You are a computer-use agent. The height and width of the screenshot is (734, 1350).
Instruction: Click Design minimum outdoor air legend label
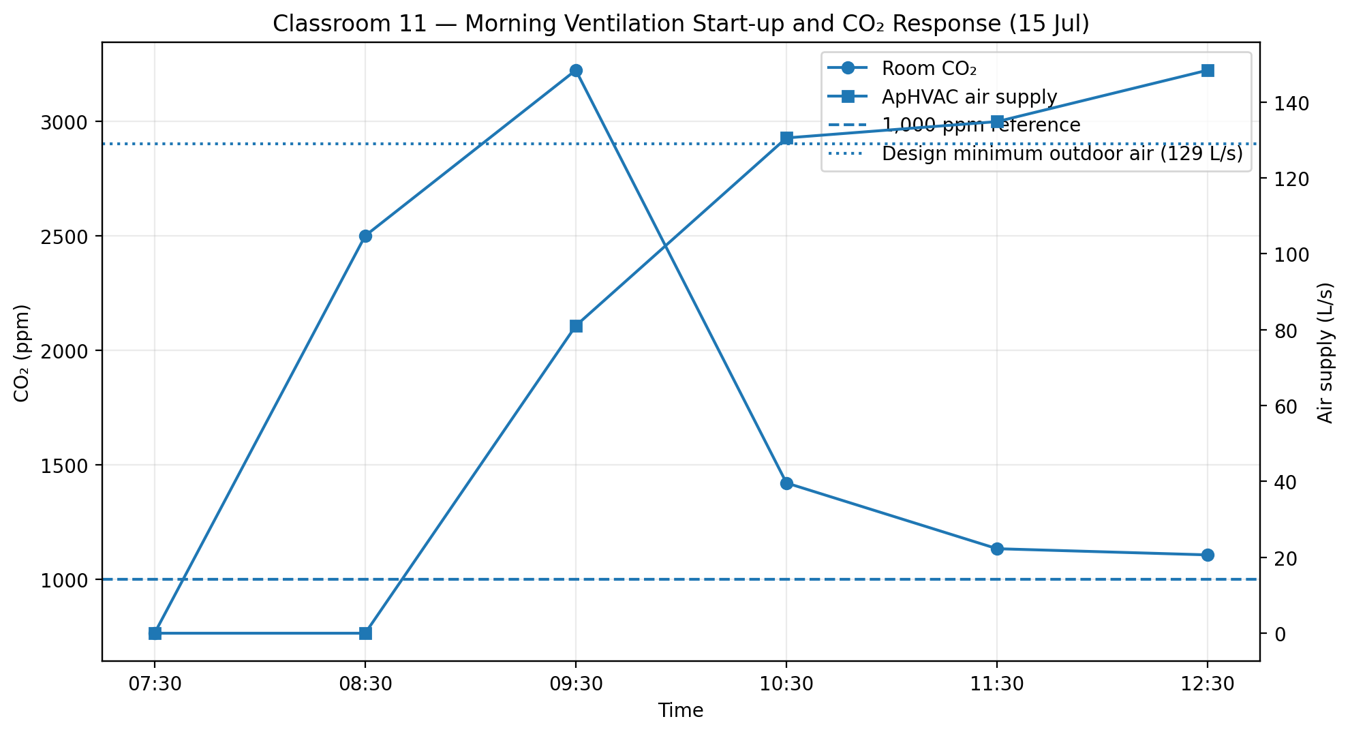tap(1062, 154)
